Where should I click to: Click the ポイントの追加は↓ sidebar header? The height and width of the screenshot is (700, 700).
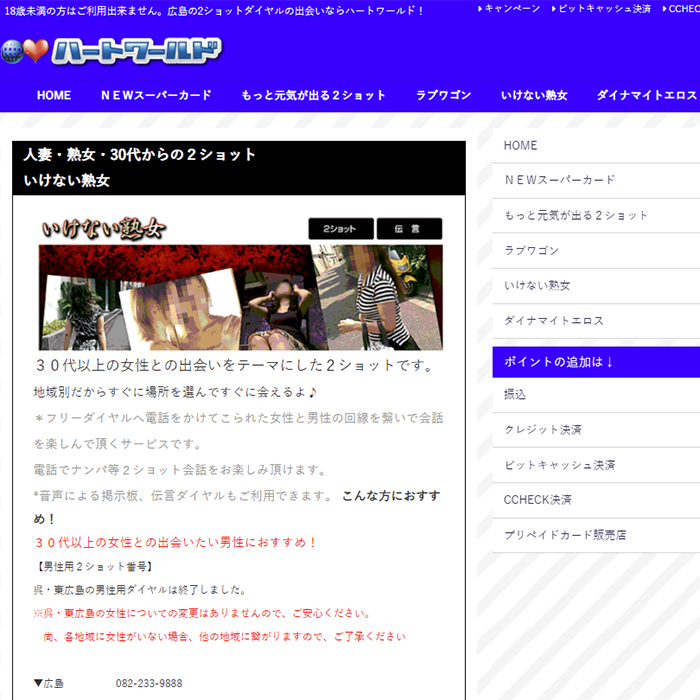(x=596, y=362)
